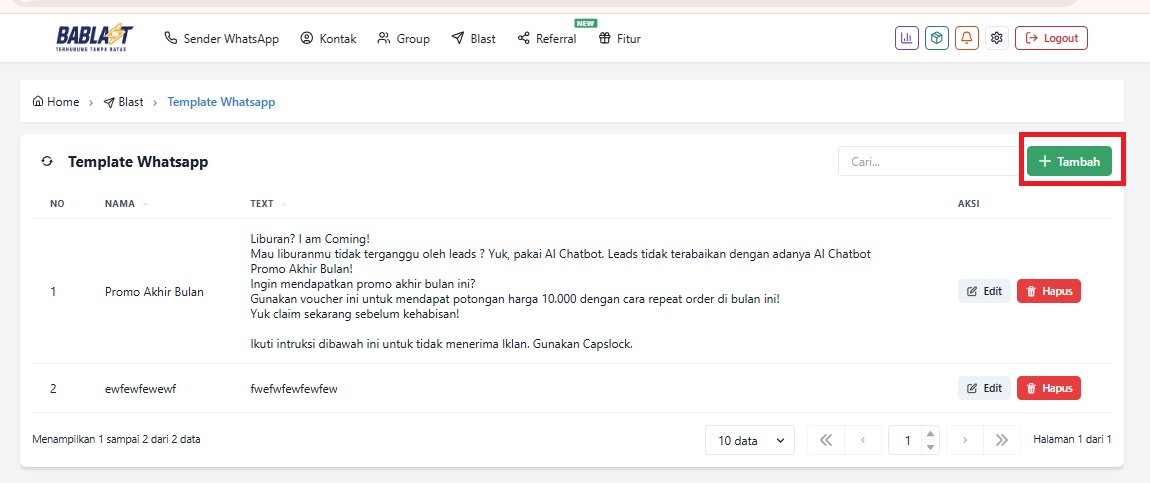Open the 10 data page size dropdown
The width and height of the screenshot is (1150, 483).
[750, 440]
